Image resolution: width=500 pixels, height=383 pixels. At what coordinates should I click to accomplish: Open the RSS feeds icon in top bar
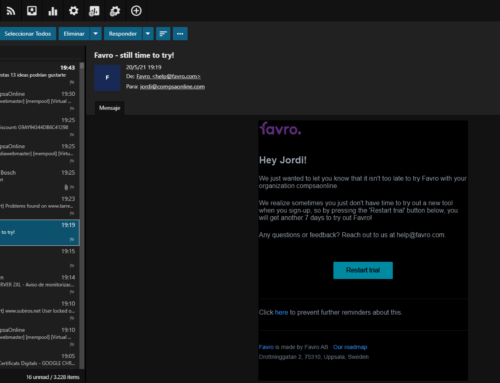point(11,11)
